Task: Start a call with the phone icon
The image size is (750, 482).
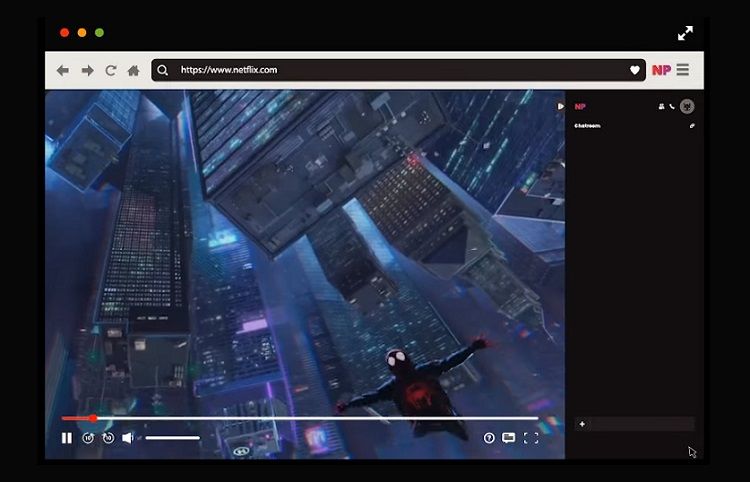Action: 672,107
